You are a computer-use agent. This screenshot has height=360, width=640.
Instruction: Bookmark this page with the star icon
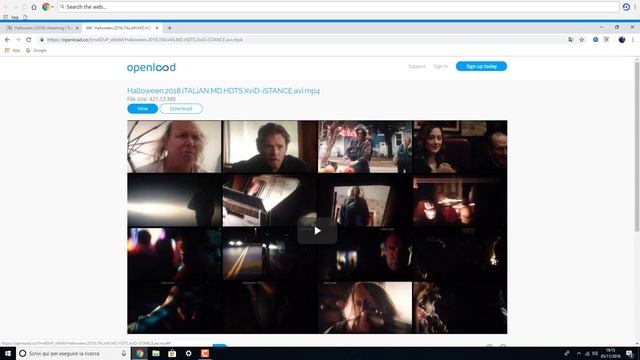coord(582,40)
